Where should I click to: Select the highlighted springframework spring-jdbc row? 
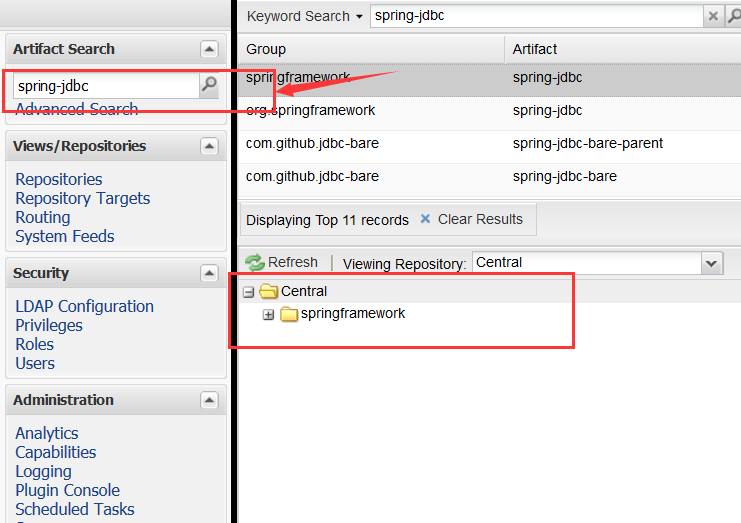pyautogui.click(x=489, y=80)
